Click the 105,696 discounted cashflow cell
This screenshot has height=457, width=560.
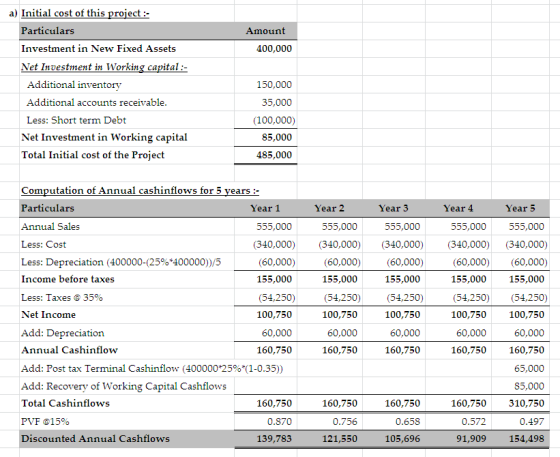(x=402, y=439)
